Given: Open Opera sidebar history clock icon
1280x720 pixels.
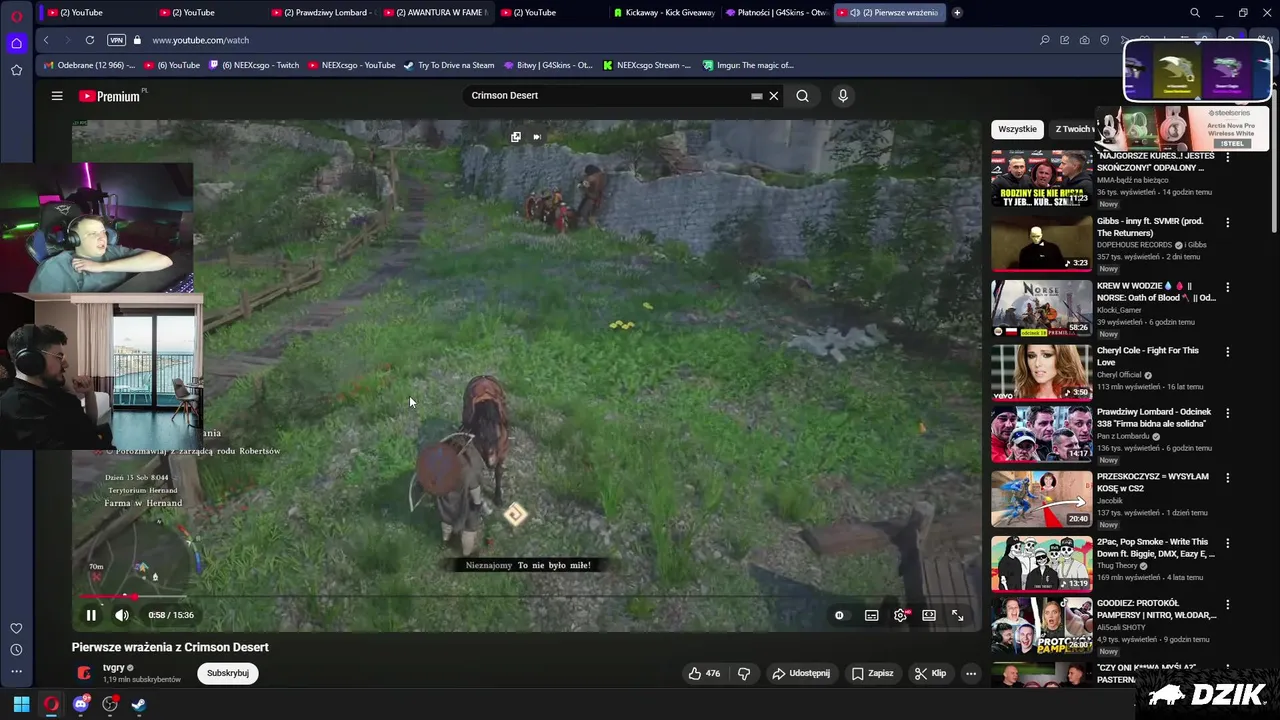Looking at the screenshot, I should click(16, 650).
